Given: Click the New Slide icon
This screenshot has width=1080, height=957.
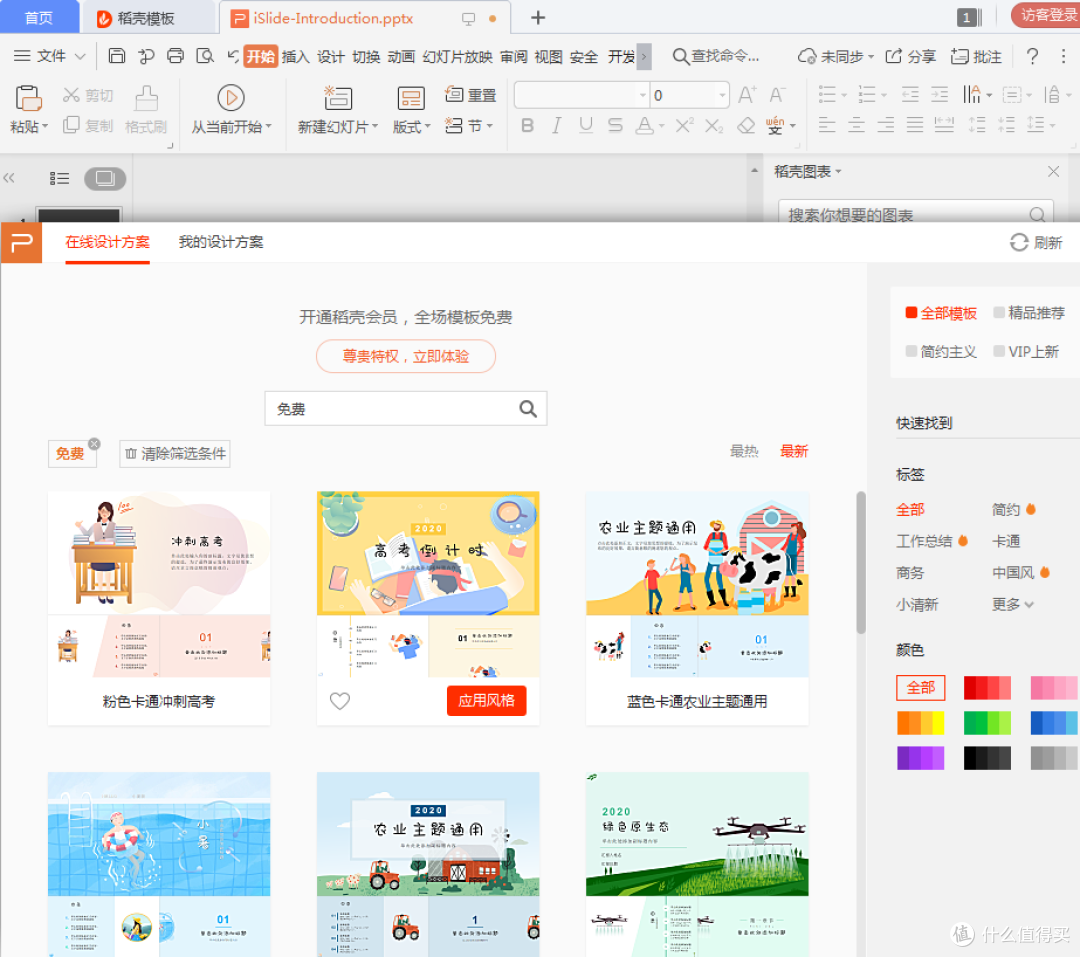Looking at the screenshot, I should tap(338, 98).
